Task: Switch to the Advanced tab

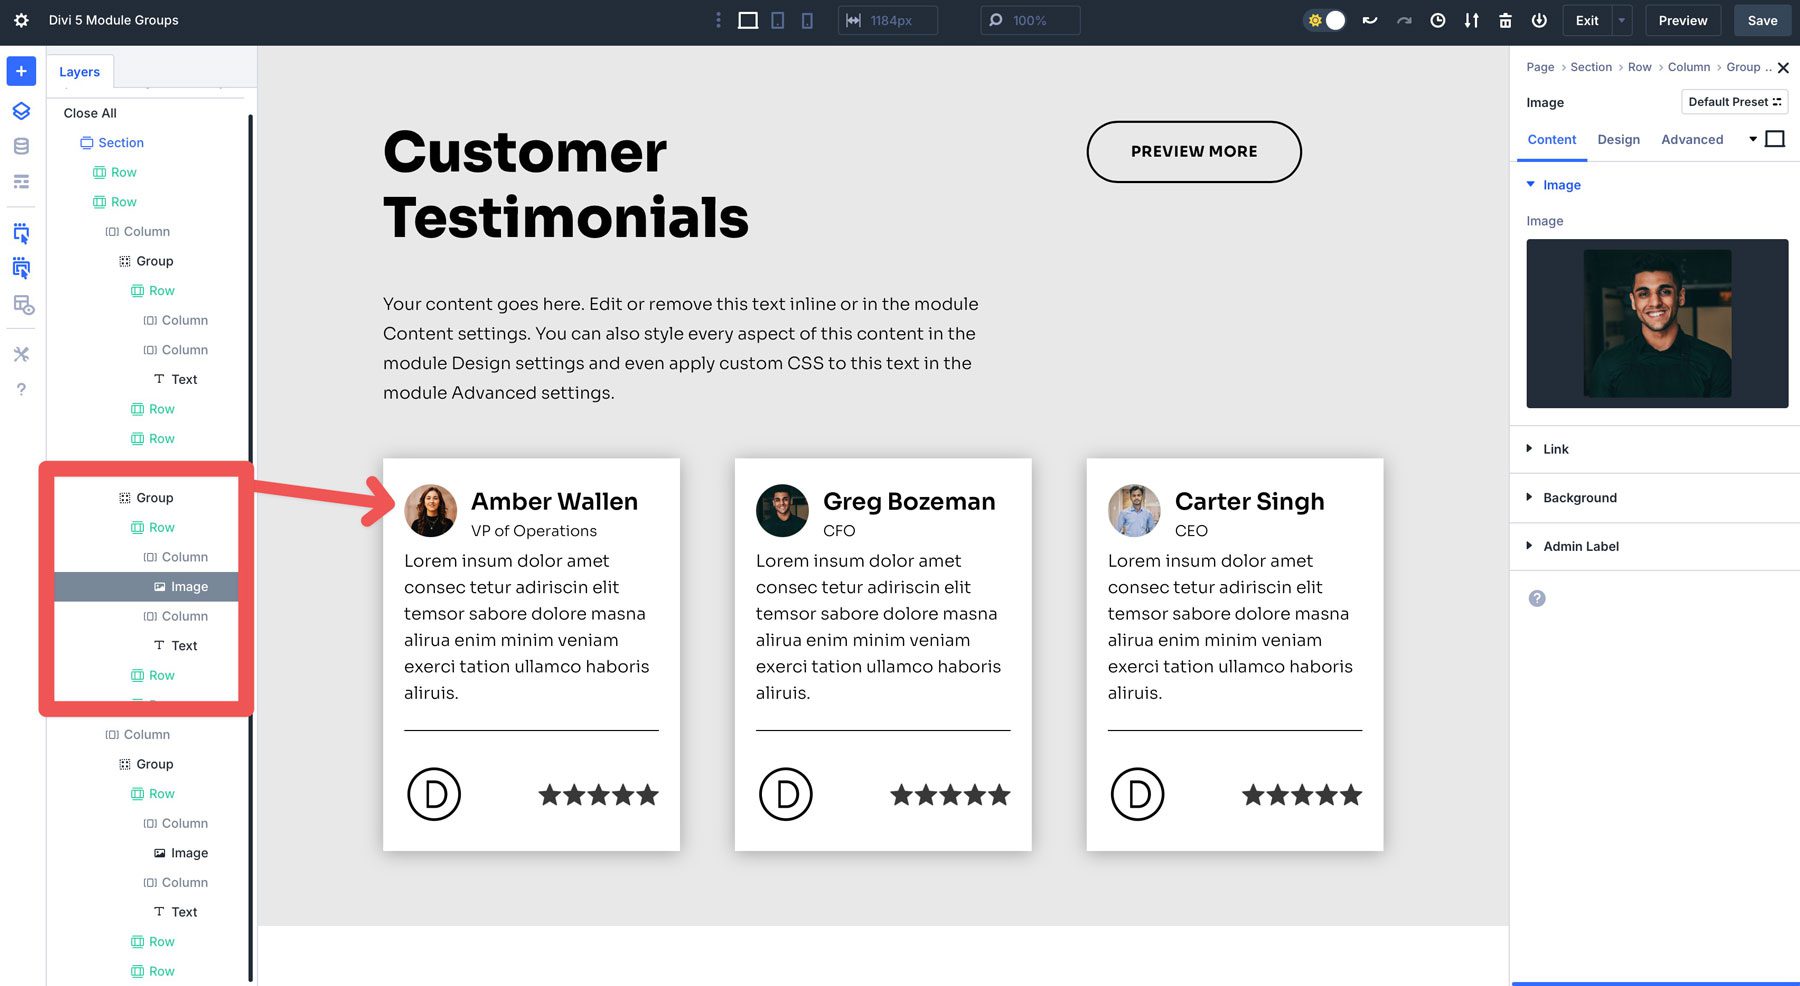Action: 1691,139
